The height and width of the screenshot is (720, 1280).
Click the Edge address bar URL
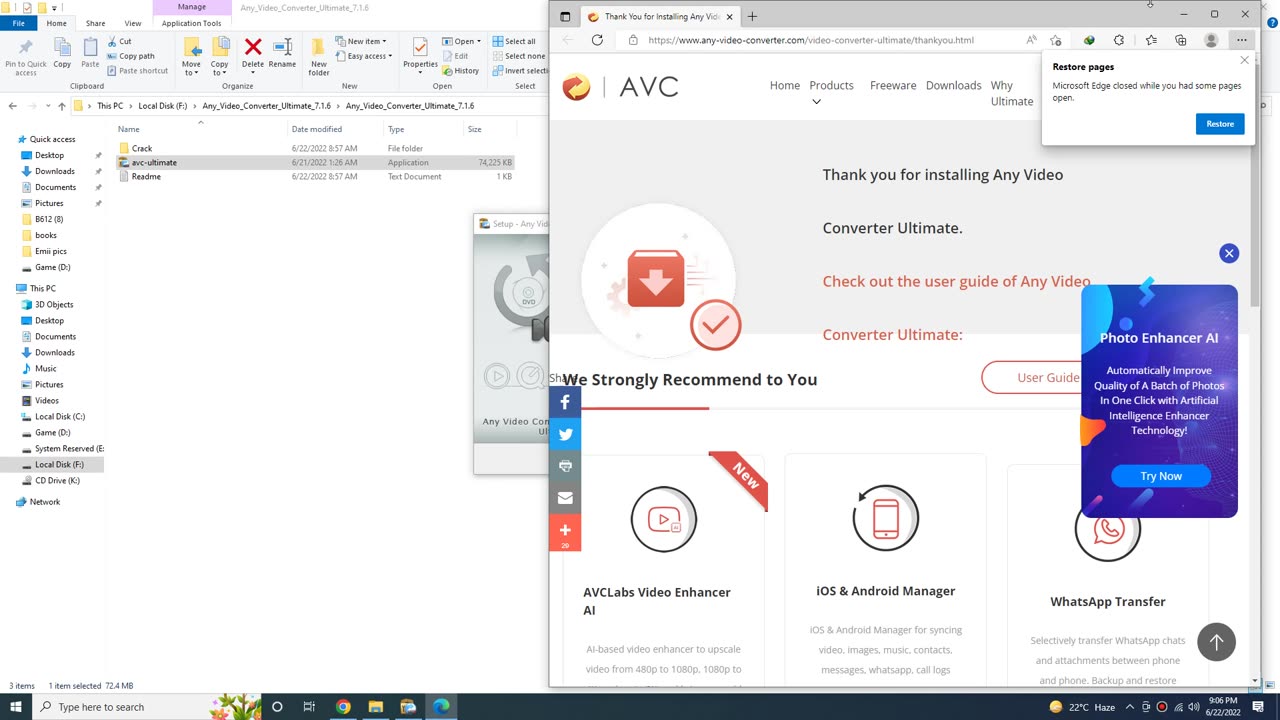811,40
